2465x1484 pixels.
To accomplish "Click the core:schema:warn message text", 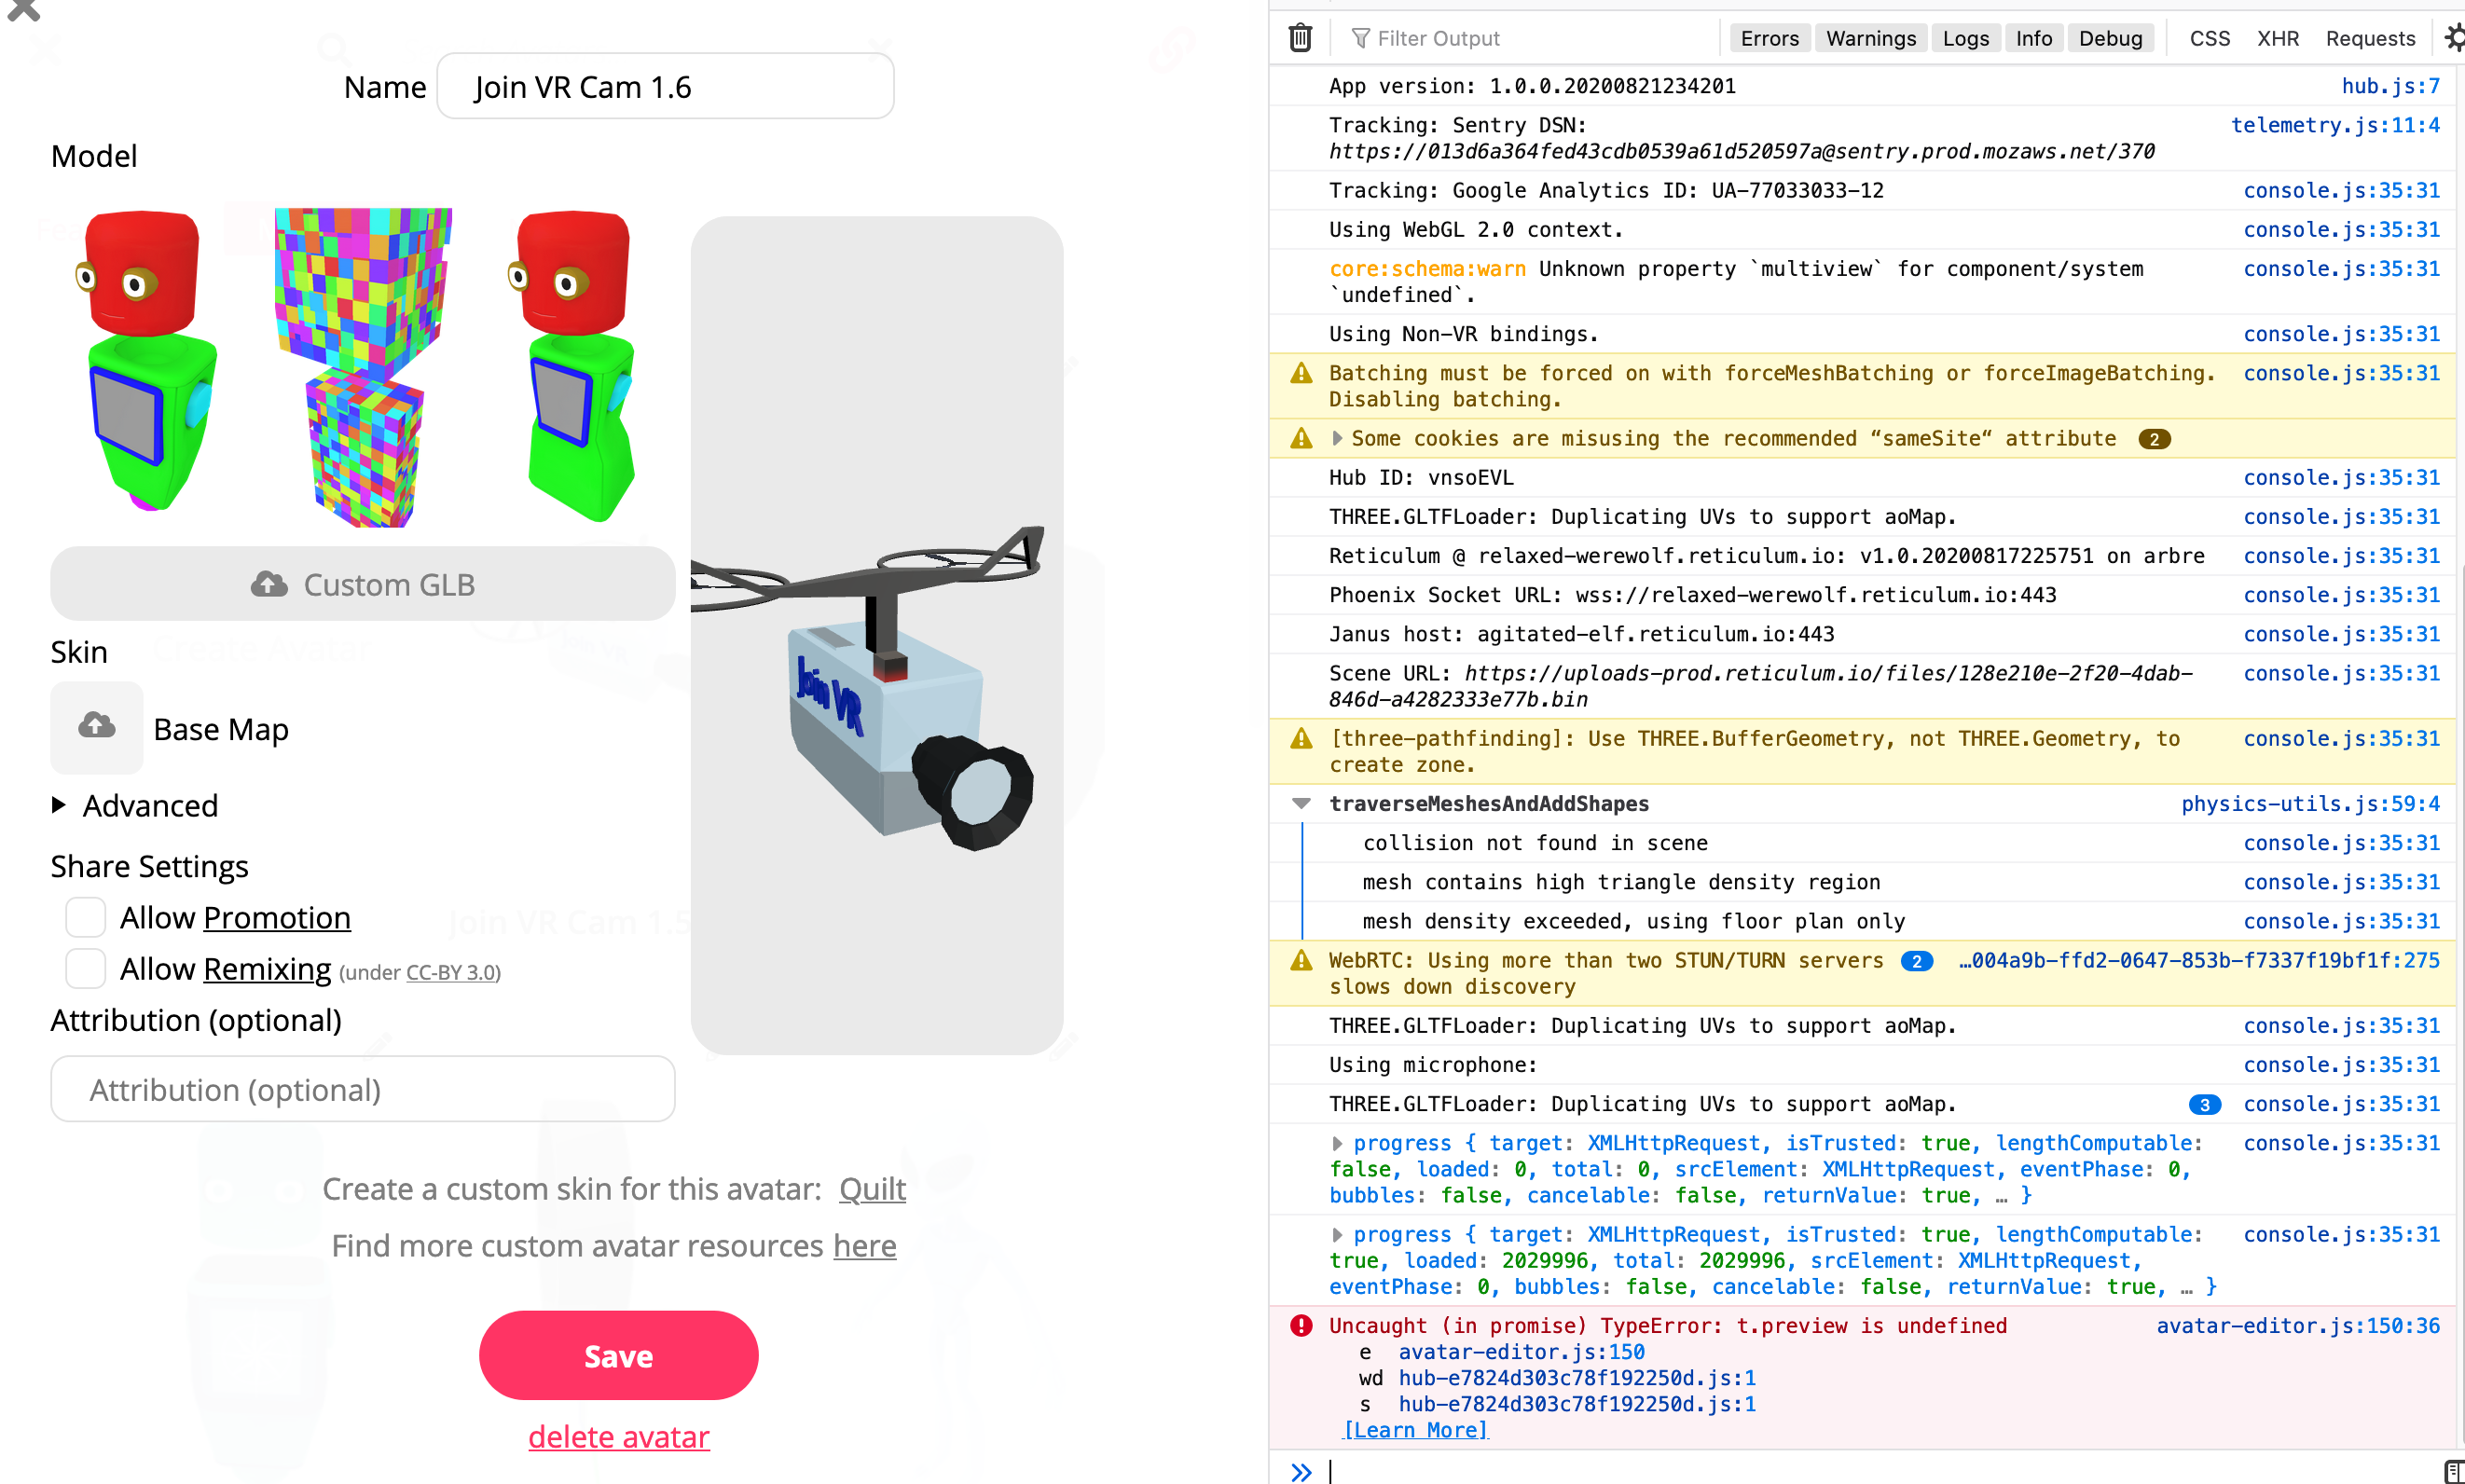I will pos(1736,282).
